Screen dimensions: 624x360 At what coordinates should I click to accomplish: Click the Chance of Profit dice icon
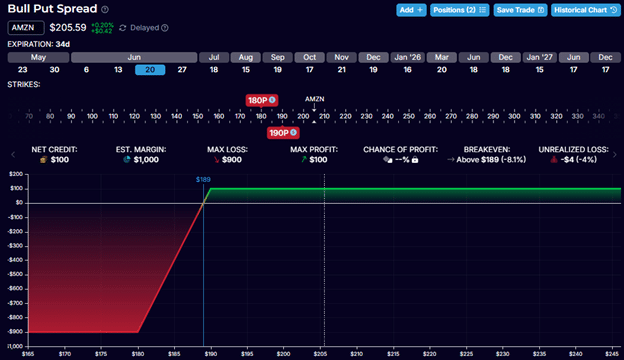[x=388, y=160]
